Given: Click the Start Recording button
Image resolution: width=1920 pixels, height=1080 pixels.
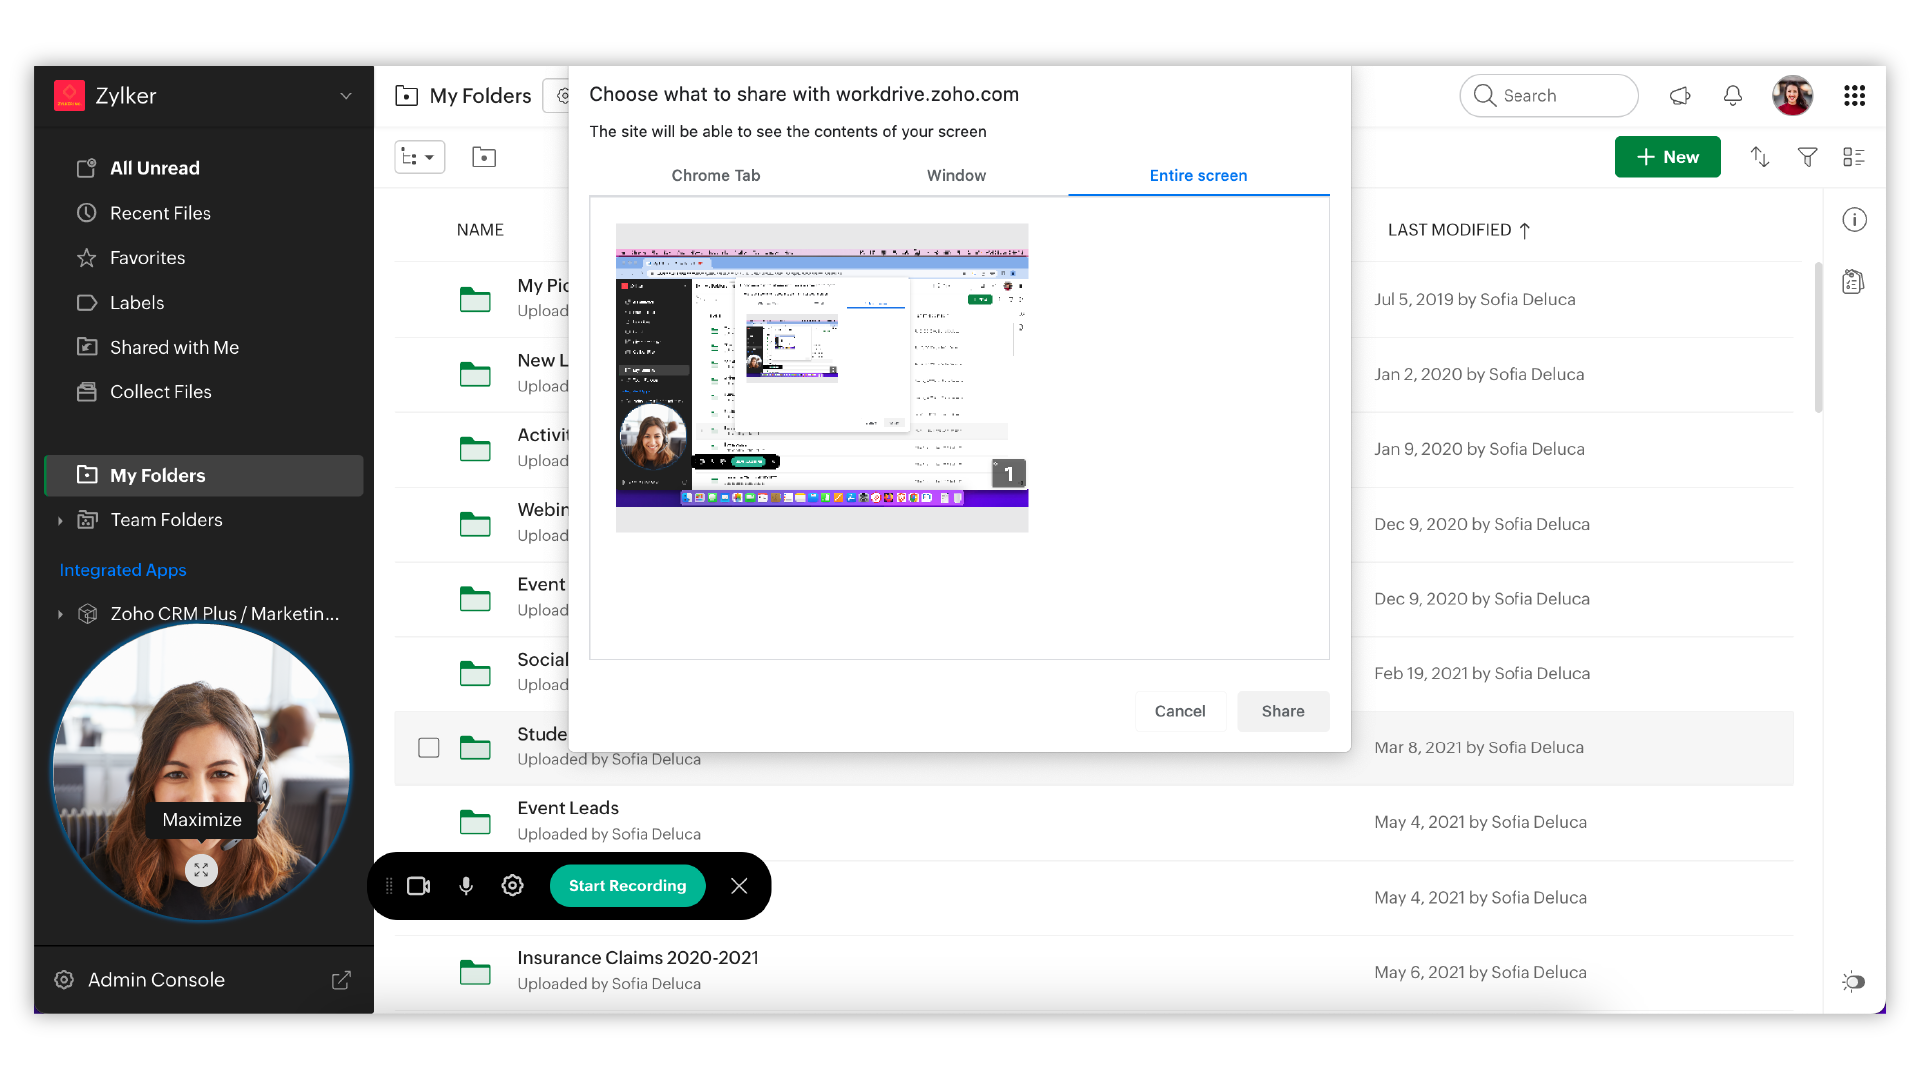Looking at the screenshot, I should point(627,886).
